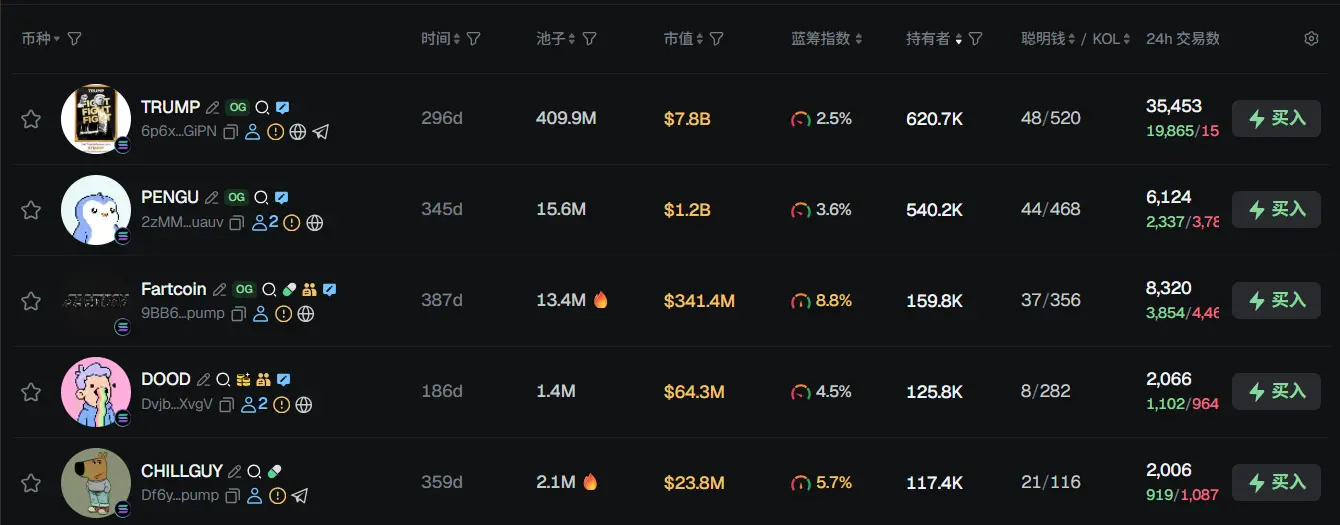Click the search icon next to TRUMP
Screen dimensions: 1340x525
262,108
